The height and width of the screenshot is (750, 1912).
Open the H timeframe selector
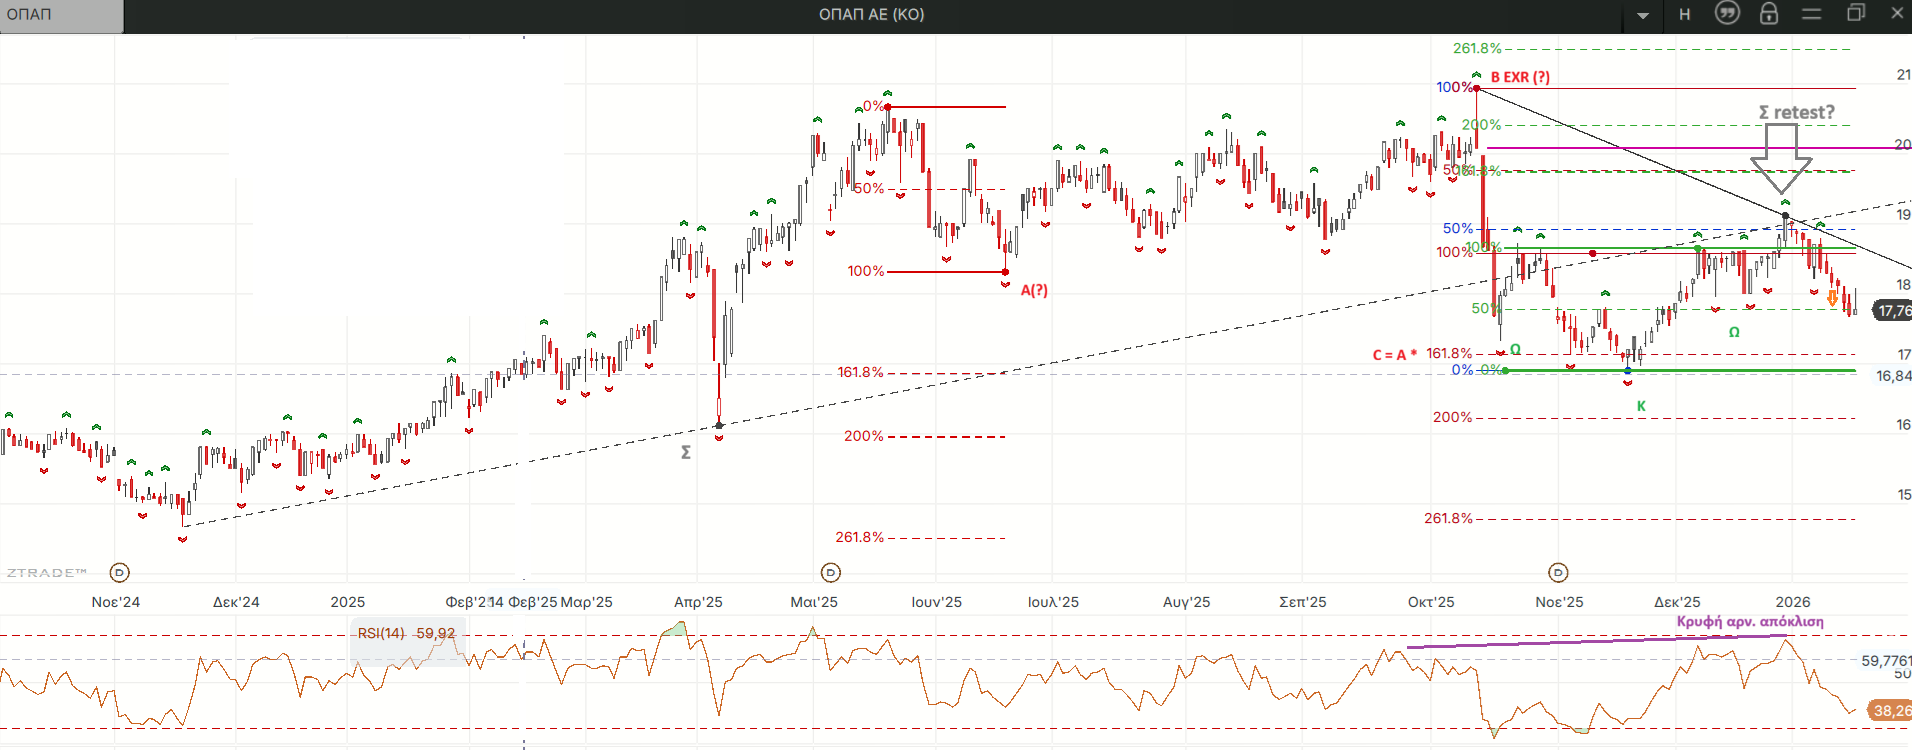[x=1685, y=14]
